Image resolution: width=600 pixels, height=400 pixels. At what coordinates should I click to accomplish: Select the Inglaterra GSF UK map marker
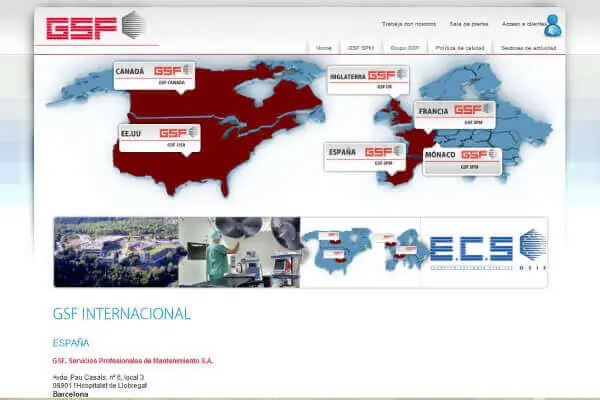tap(368, 78)
